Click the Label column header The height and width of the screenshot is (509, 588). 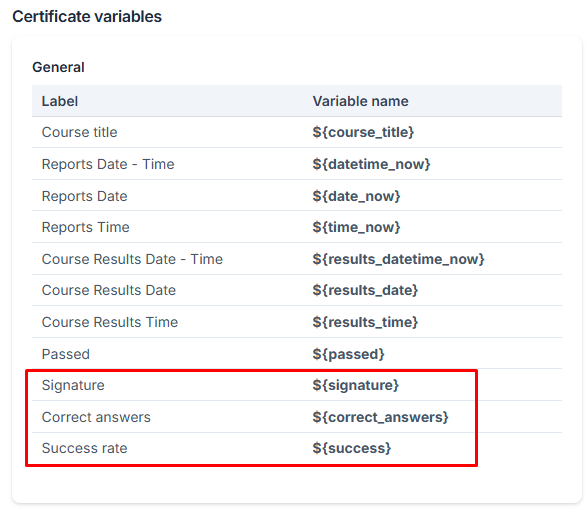click(x=60, y=101)
